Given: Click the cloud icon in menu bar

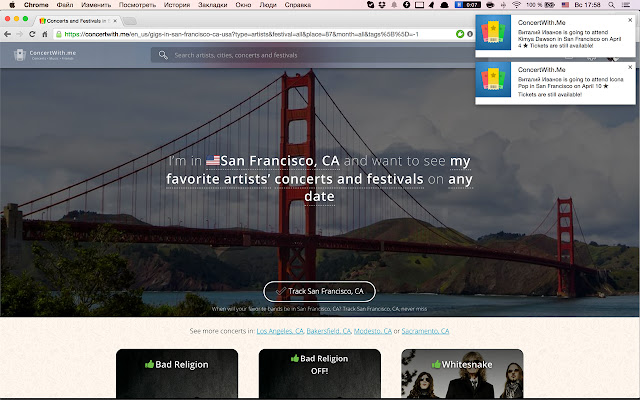Looking at the screenshot, I should [444, 5].
